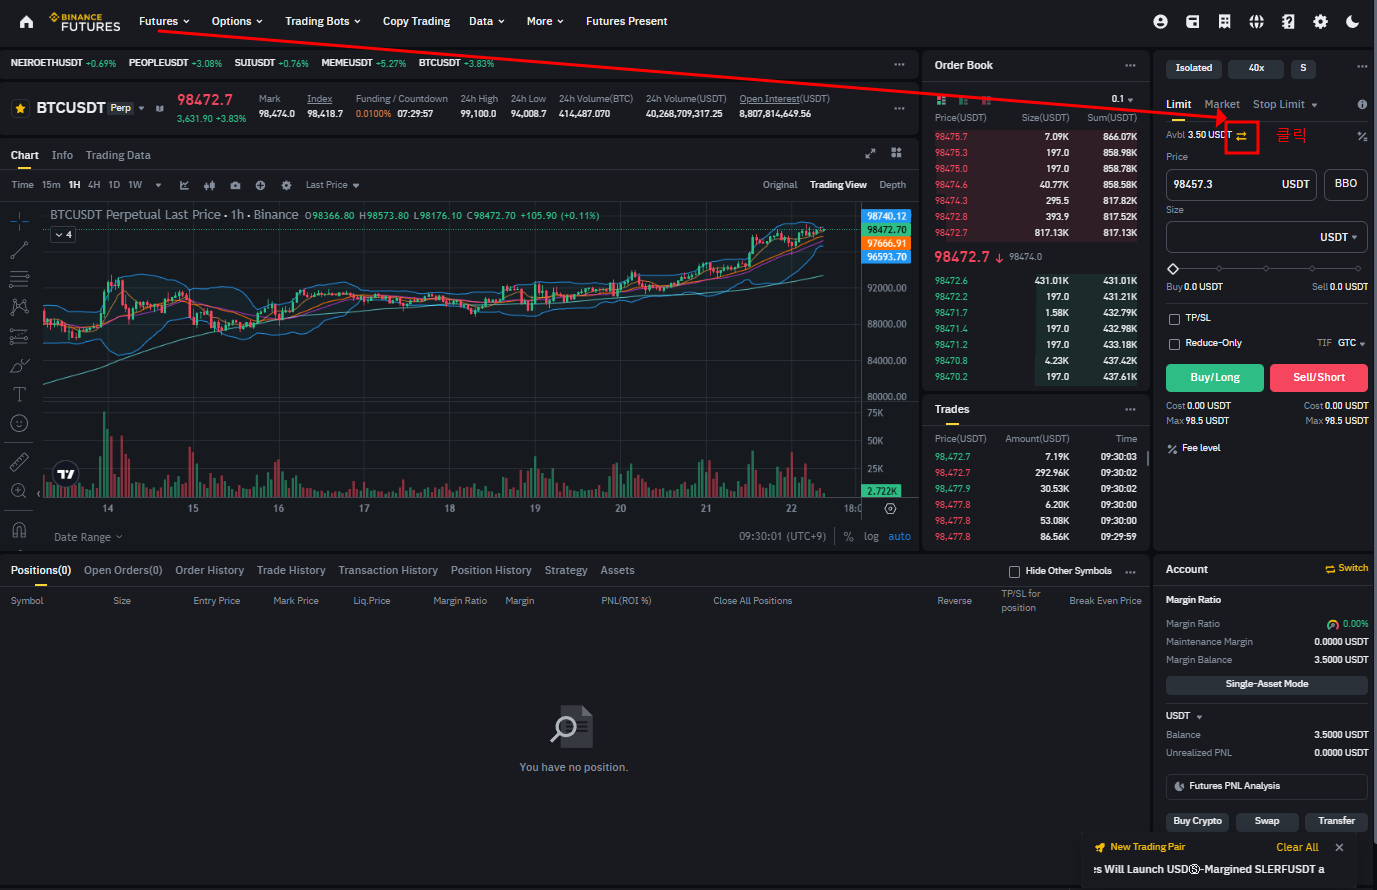This screenshot has width=1377, height=890.
Task: Select the zoom in tool
Action: (x=19, y=491)
